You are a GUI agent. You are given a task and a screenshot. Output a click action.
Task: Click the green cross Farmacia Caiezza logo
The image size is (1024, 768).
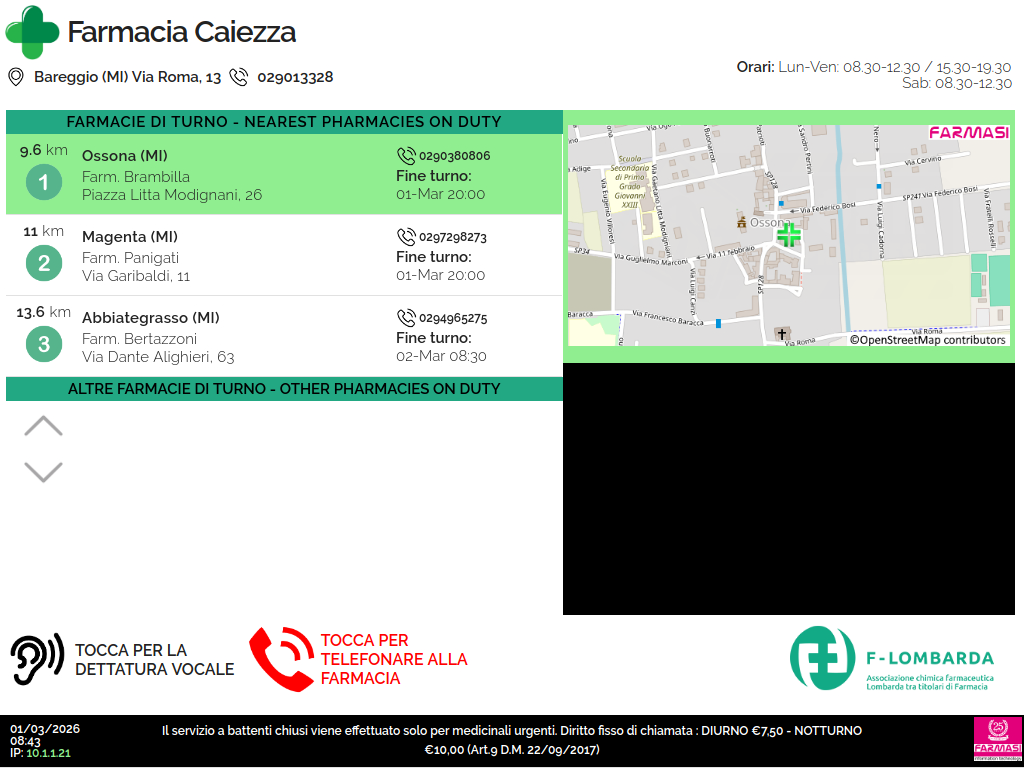click(33, 32)
